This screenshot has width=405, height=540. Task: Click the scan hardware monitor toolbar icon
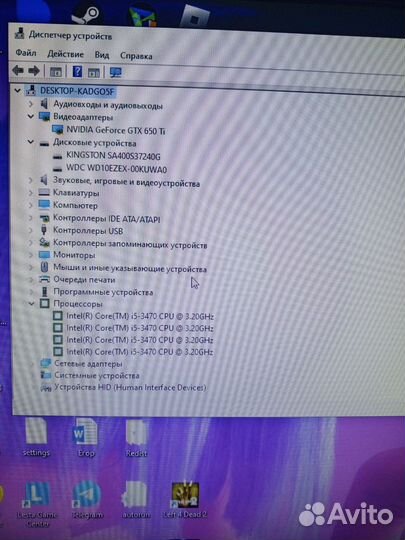(x=115, y=72)
